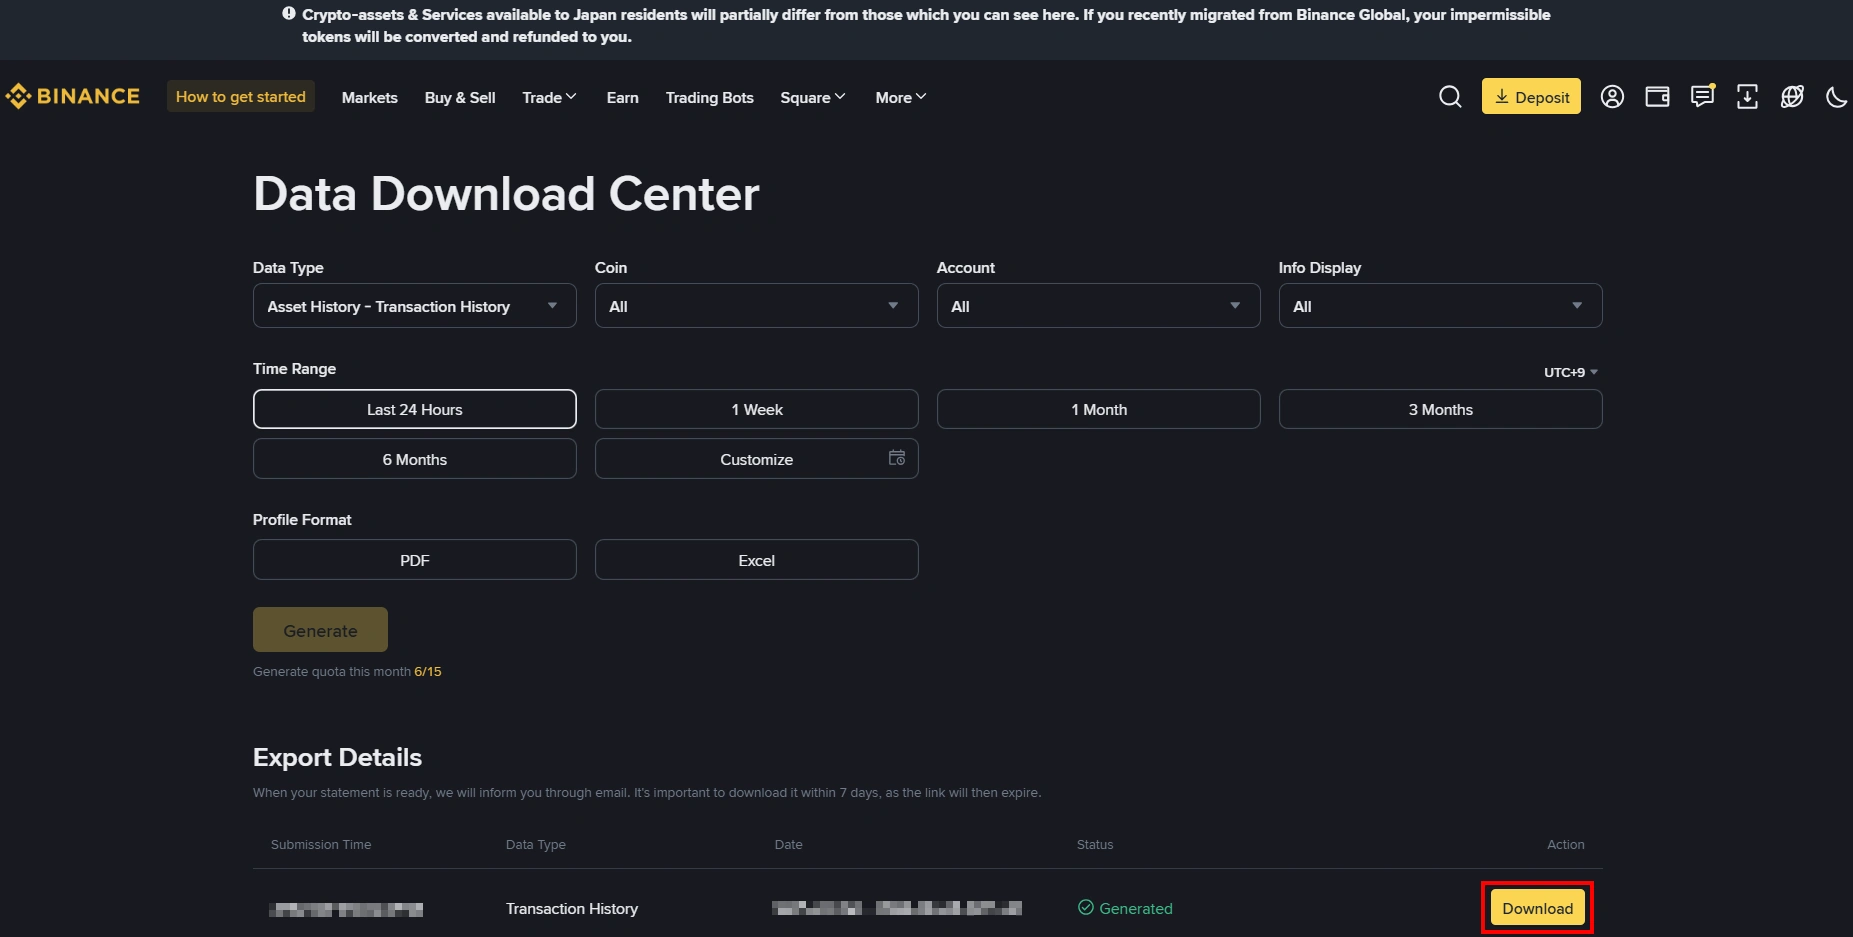Click the Status column header

(x=1095, y=845)
